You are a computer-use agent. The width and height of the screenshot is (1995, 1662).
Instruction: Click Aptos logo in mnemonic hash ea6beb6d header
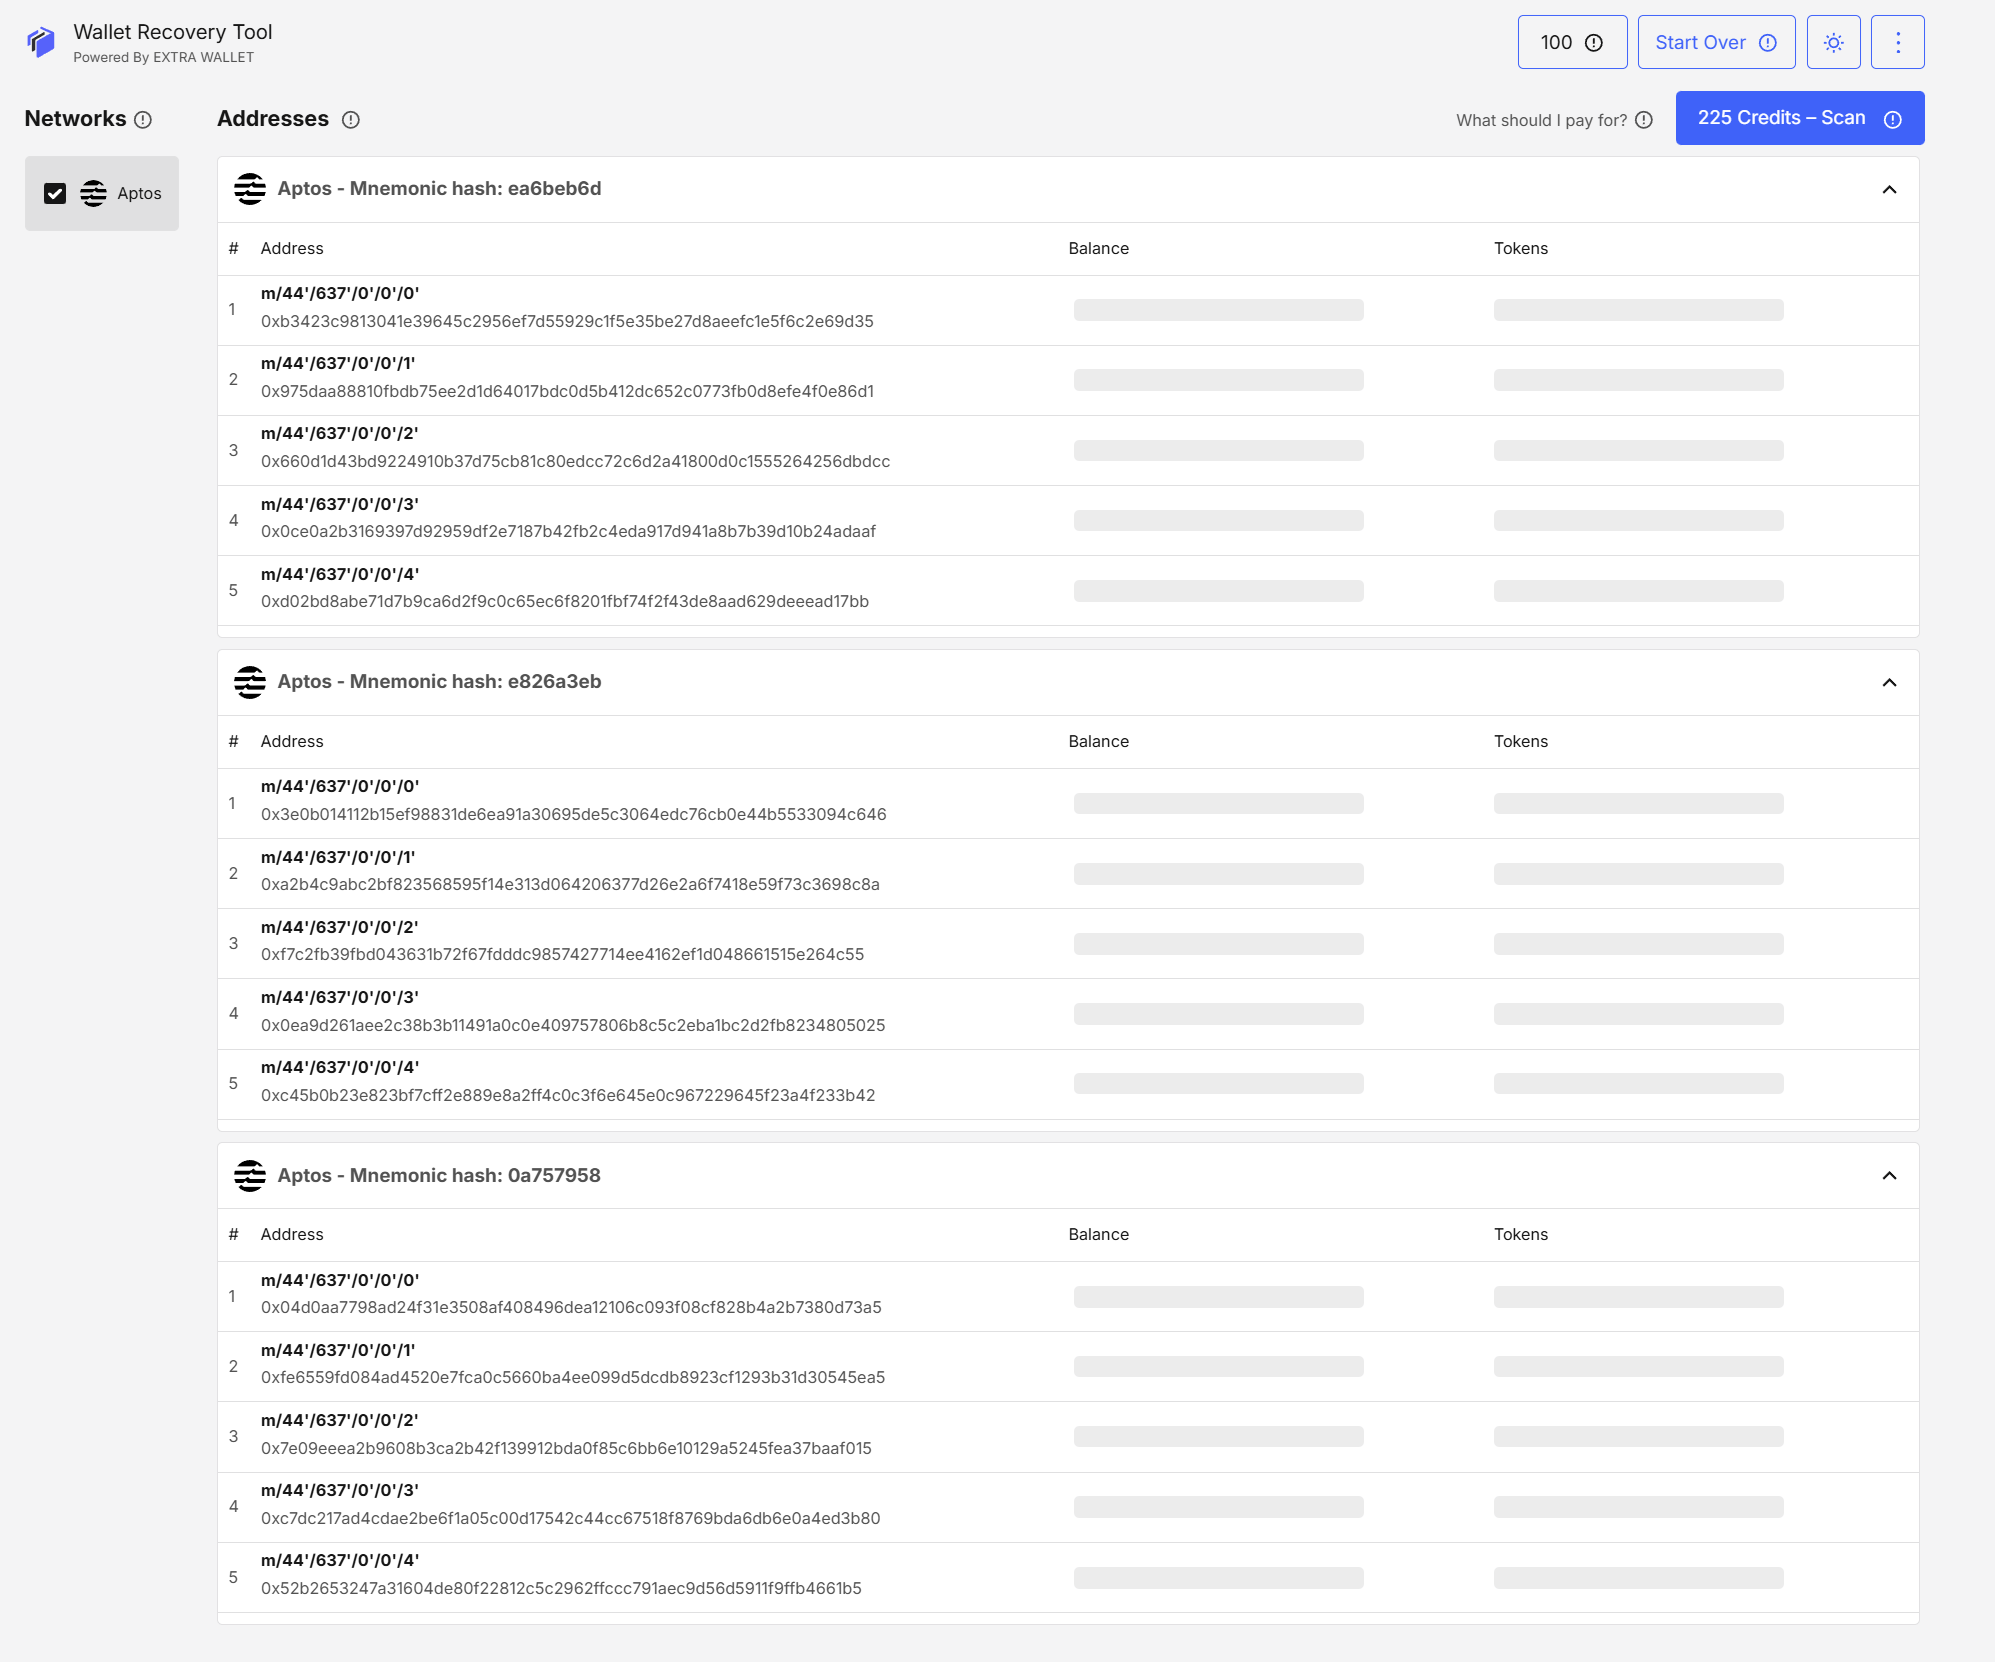coord(250,189)
